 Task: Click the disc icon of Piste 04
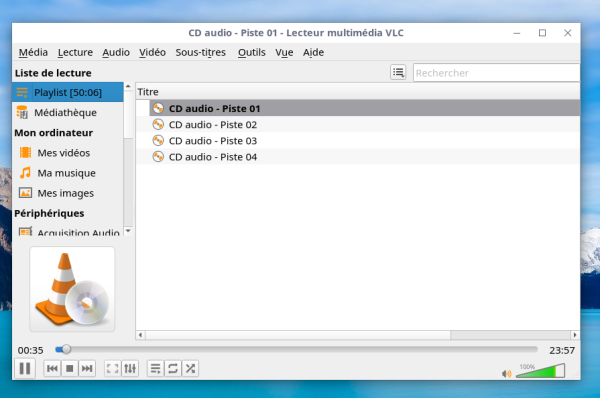[x=158, y=157]
